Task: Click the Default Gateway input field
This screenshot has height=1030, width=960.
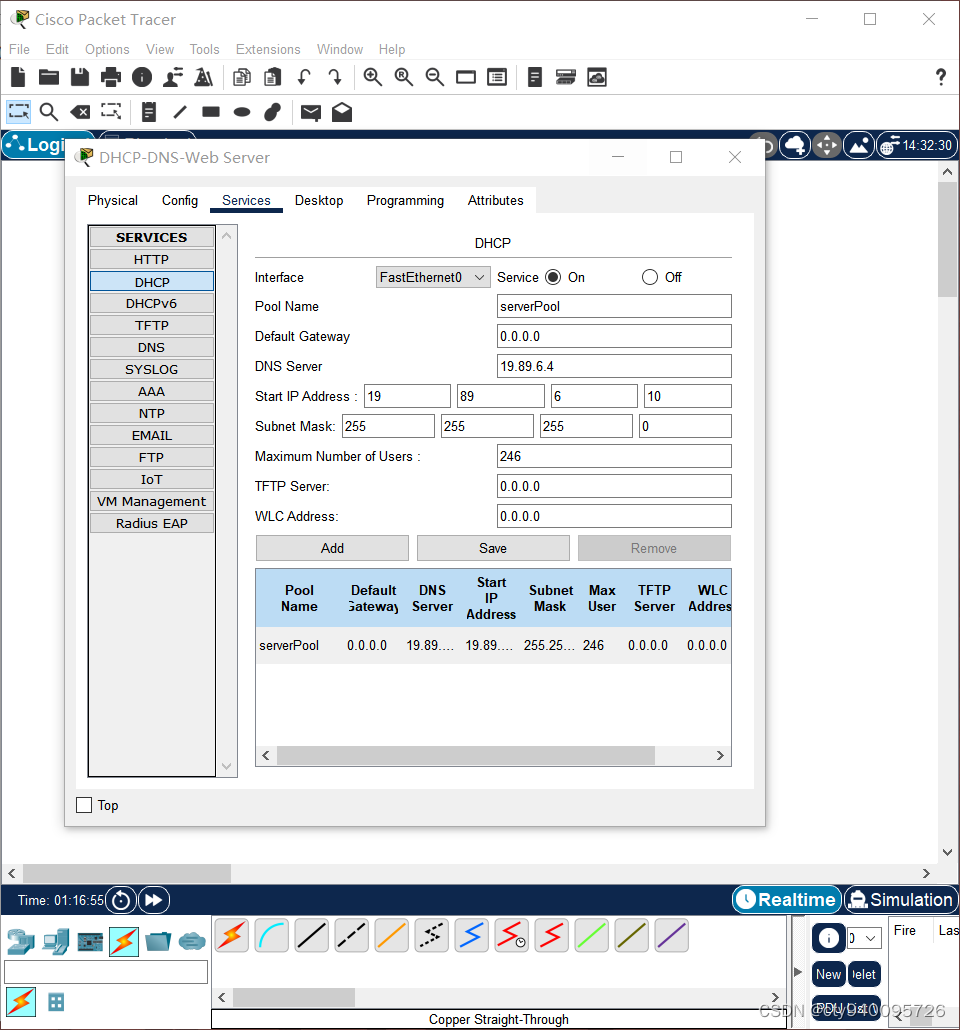Action: 614,336
